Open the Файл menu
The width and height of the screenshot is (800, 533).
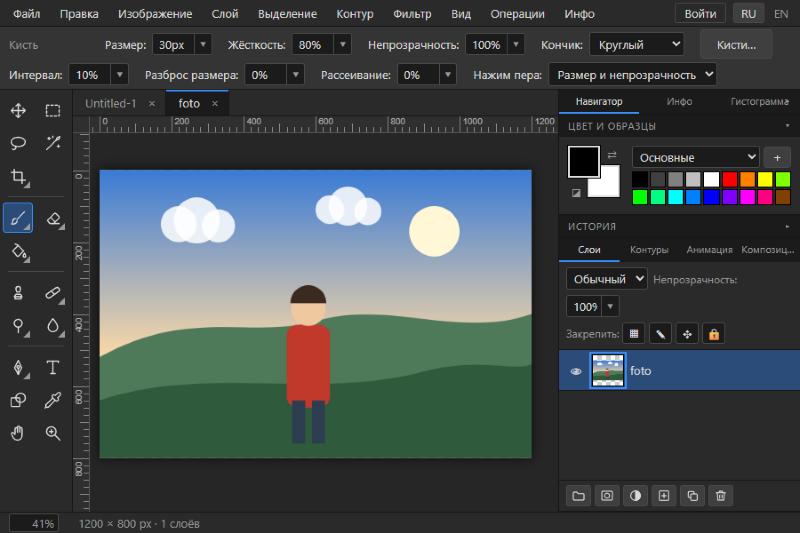(x=27, y=14)
